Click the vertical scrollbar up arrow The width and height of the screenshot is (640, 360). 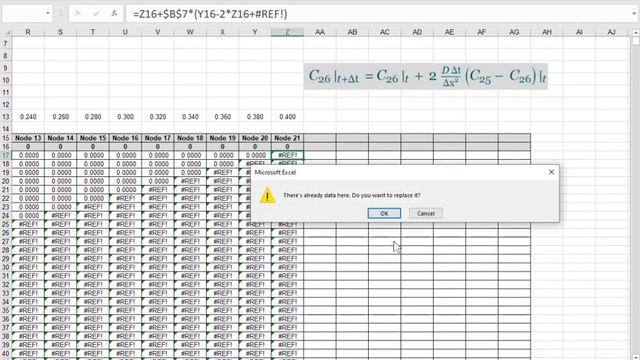point(636,32)
